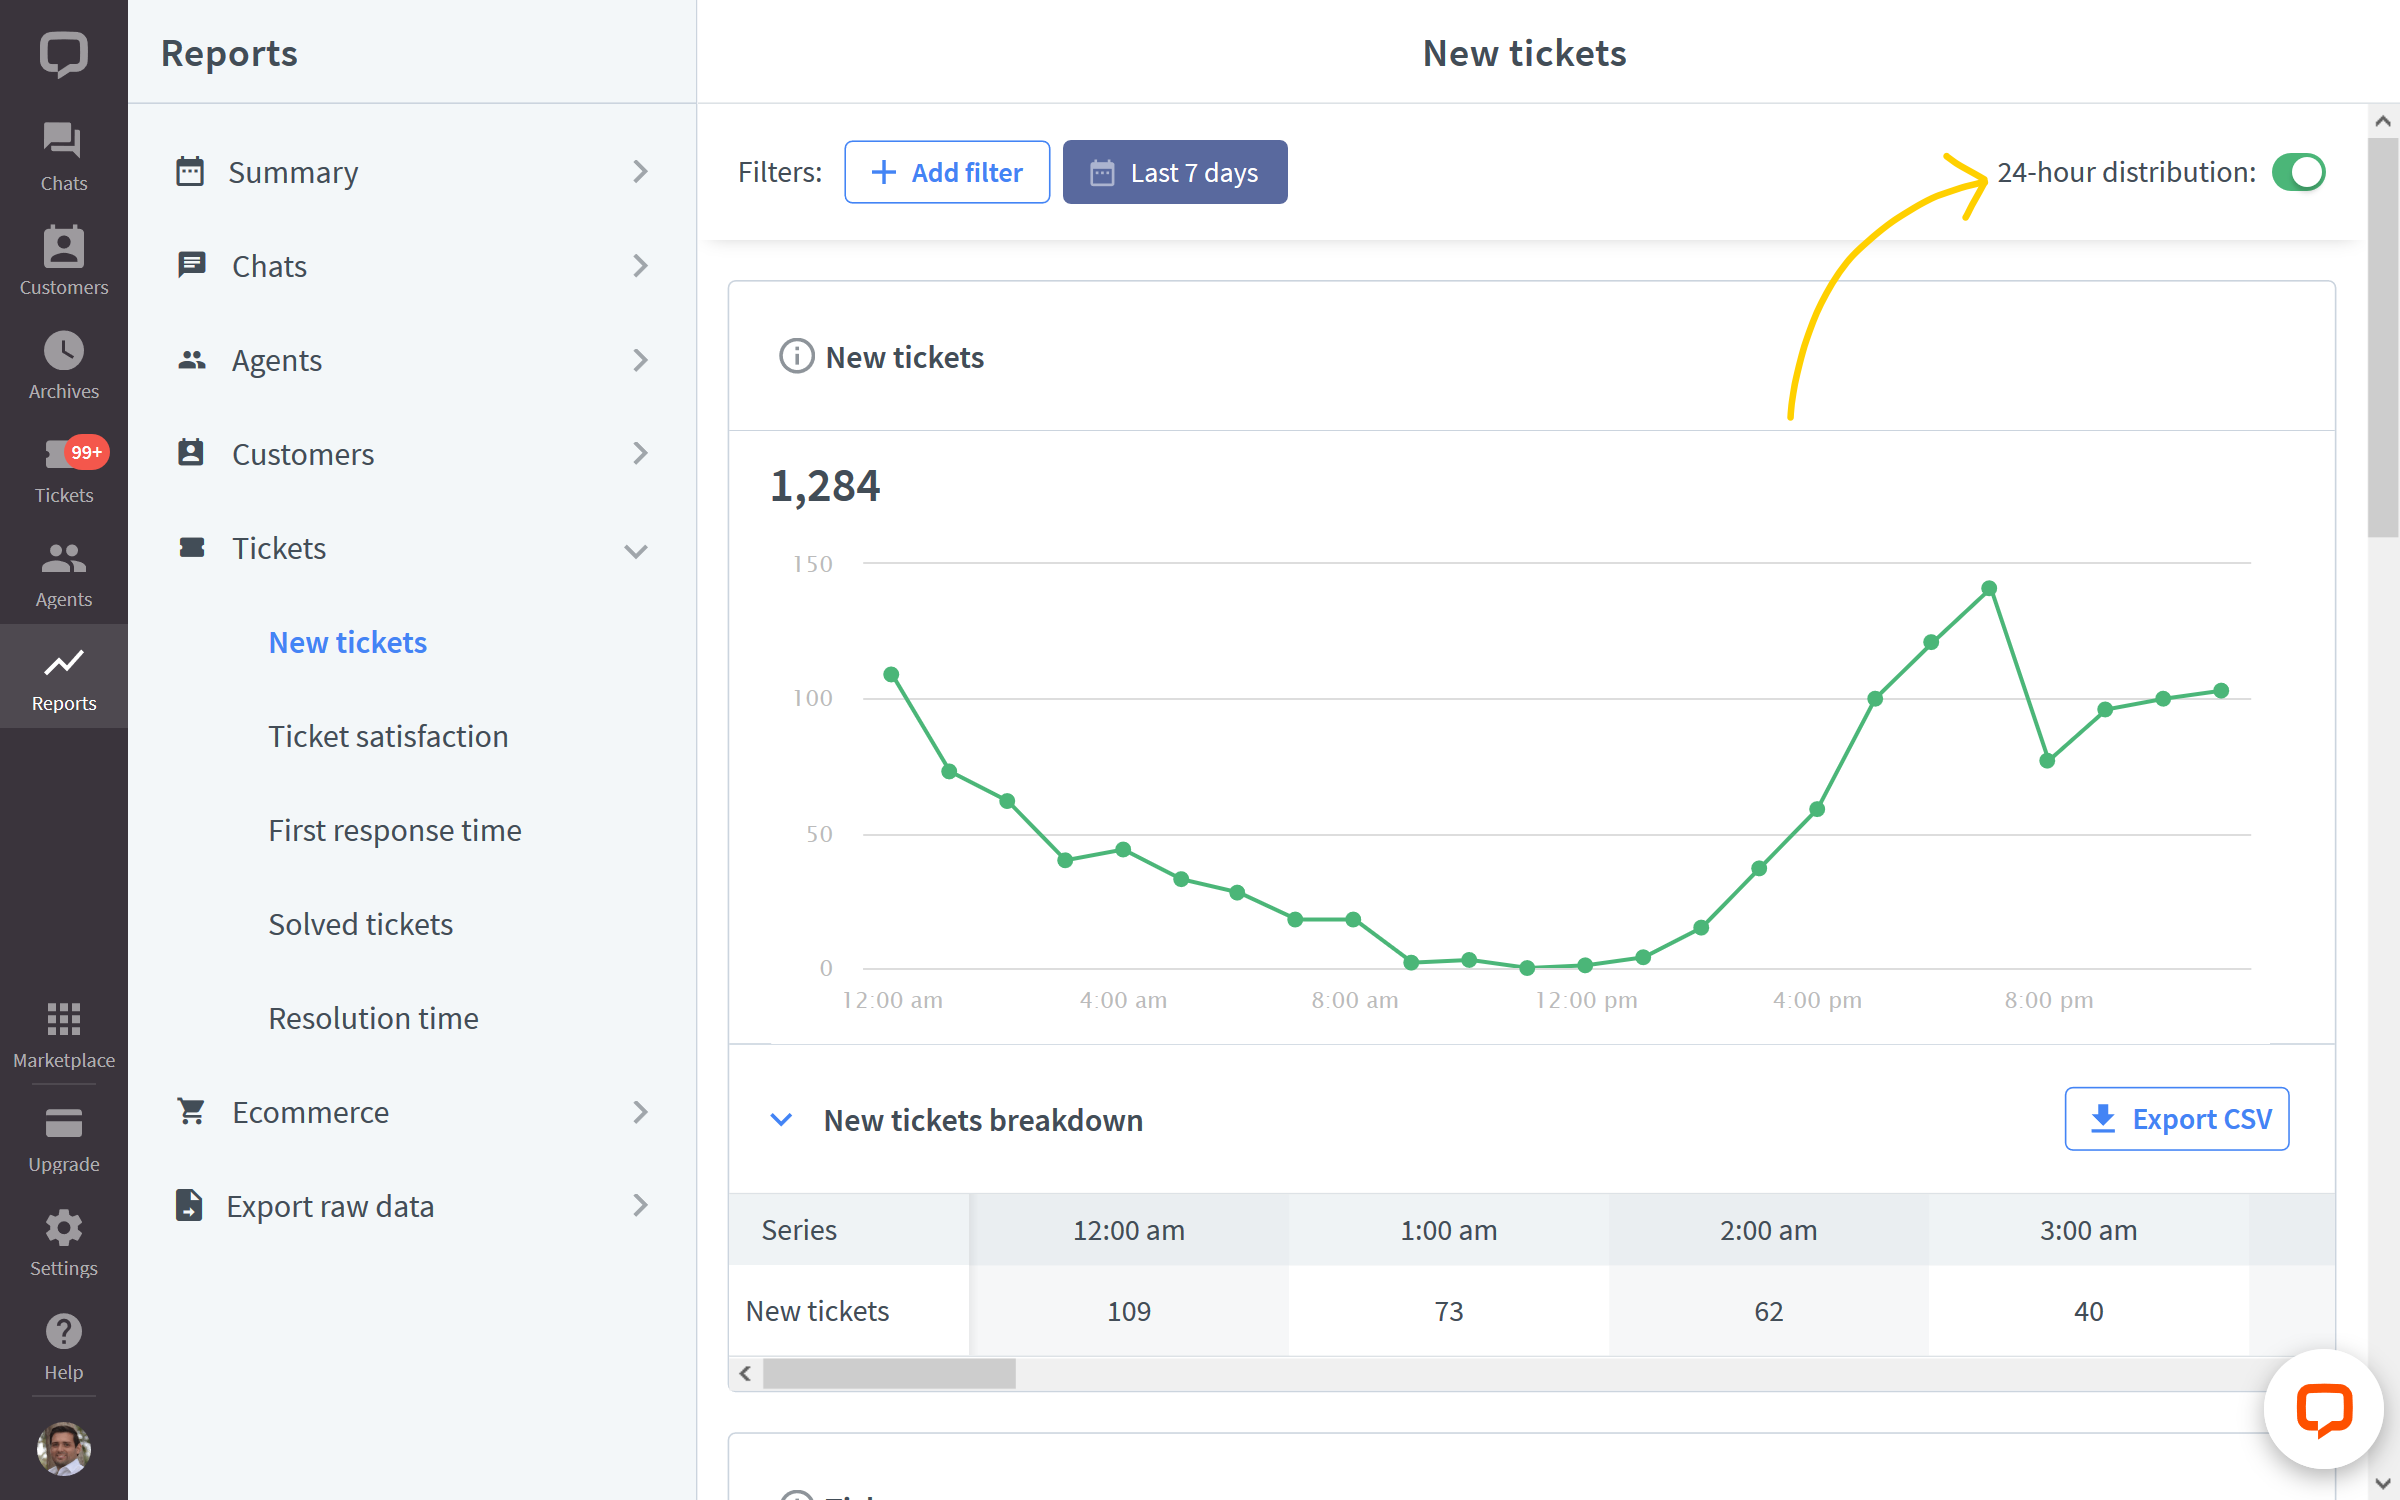Click the page vertical scrollbar thumb
Image resolution: width=2400 pixels, height=1500 pixels.
[2383, 338]
